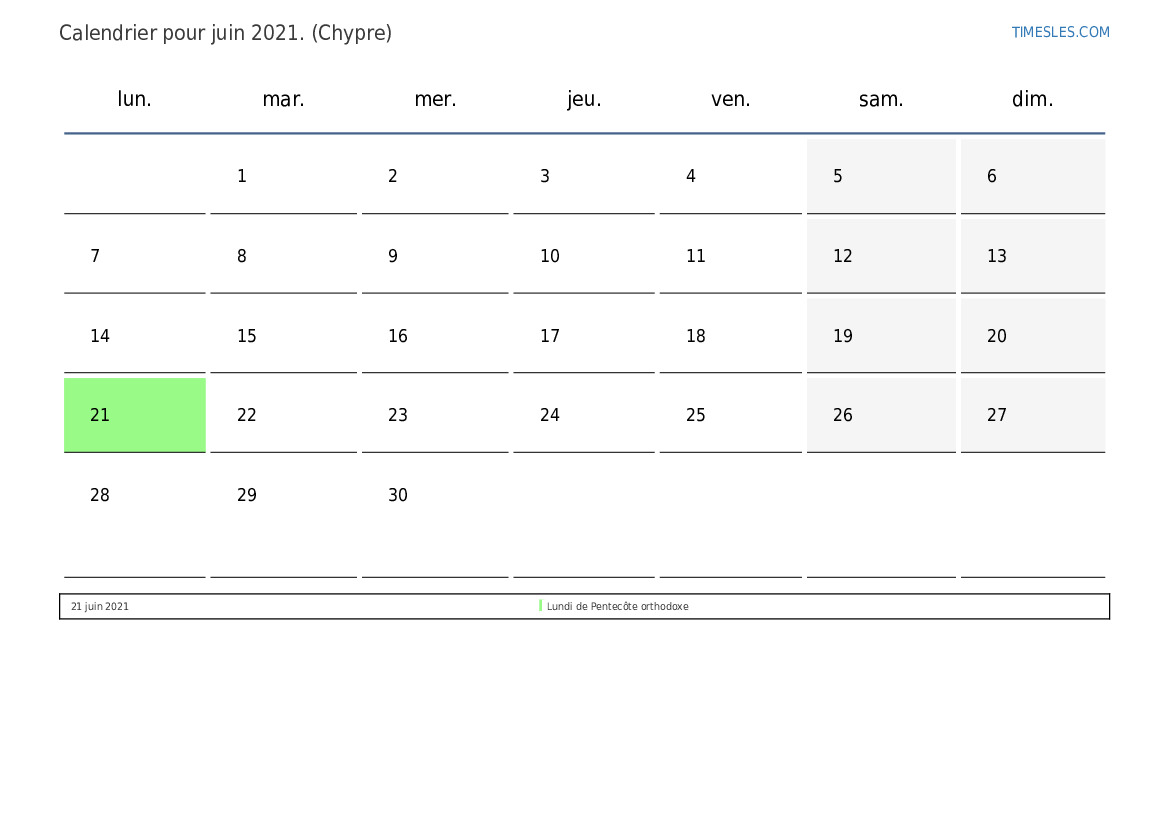1169x827 pixels.
Task: Click Tuesday June 1 cell
Action: [283, 176]
